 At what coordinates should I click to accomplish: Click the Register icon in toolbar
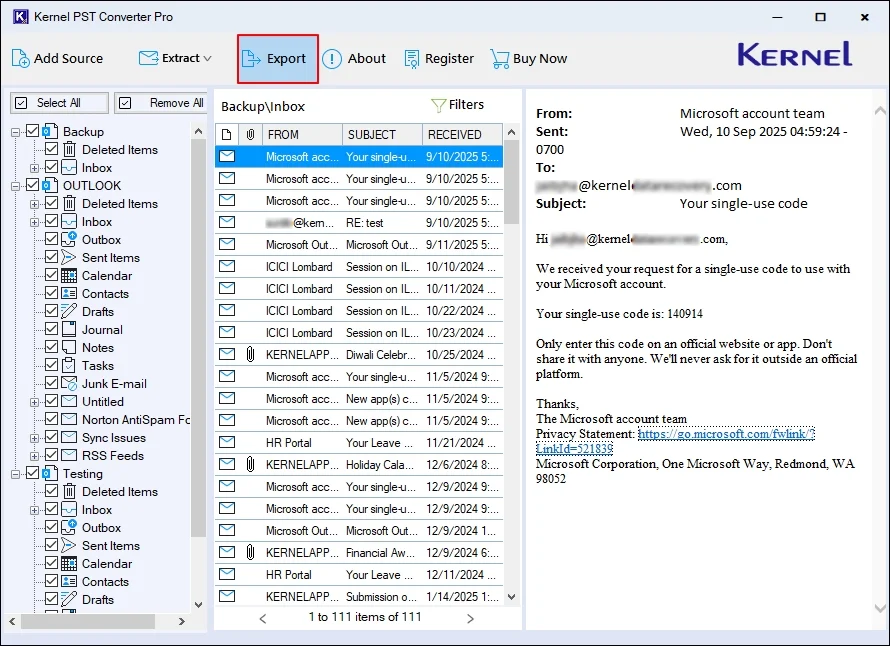tap(411, 59)
